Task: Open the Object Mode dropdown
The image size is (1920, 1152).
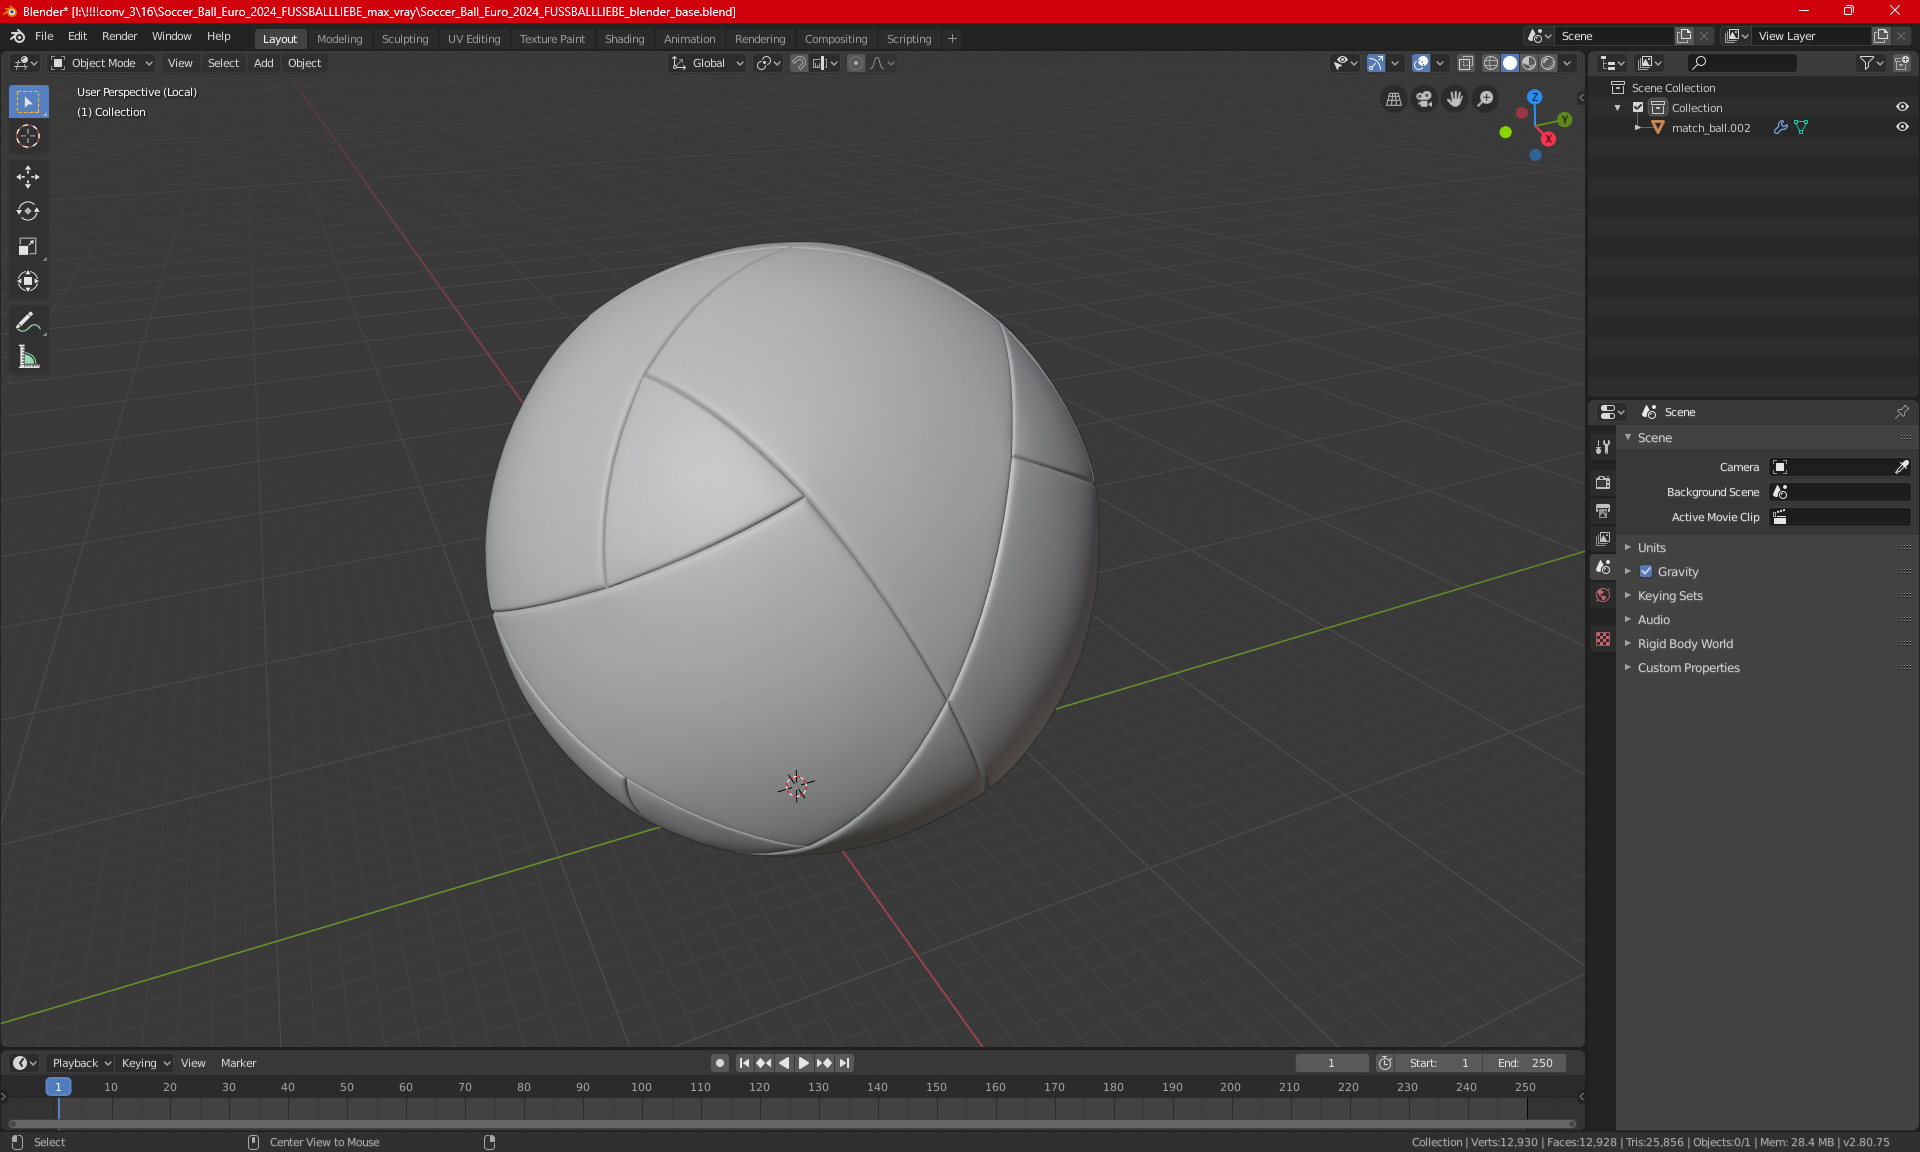Action: pyautogui.click(x=102, y=63)
